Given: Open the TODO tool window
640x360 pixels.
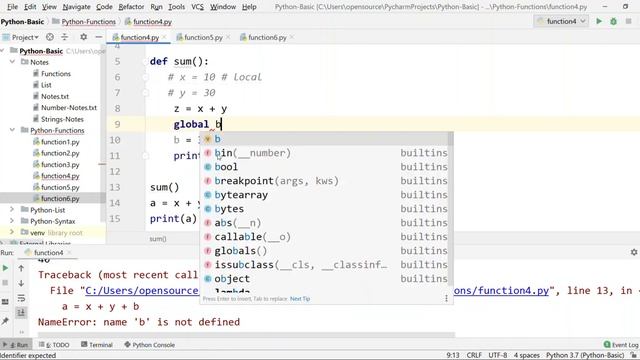Looking at the screenshot, I should [x=54, y=345].
